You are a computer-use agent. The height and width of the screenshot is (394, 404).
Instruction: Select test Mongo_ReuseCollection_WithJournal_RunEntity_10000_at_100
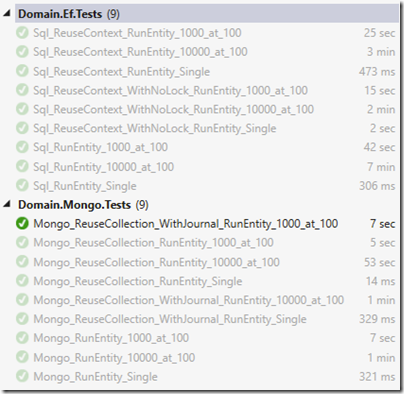click(189, 300)
